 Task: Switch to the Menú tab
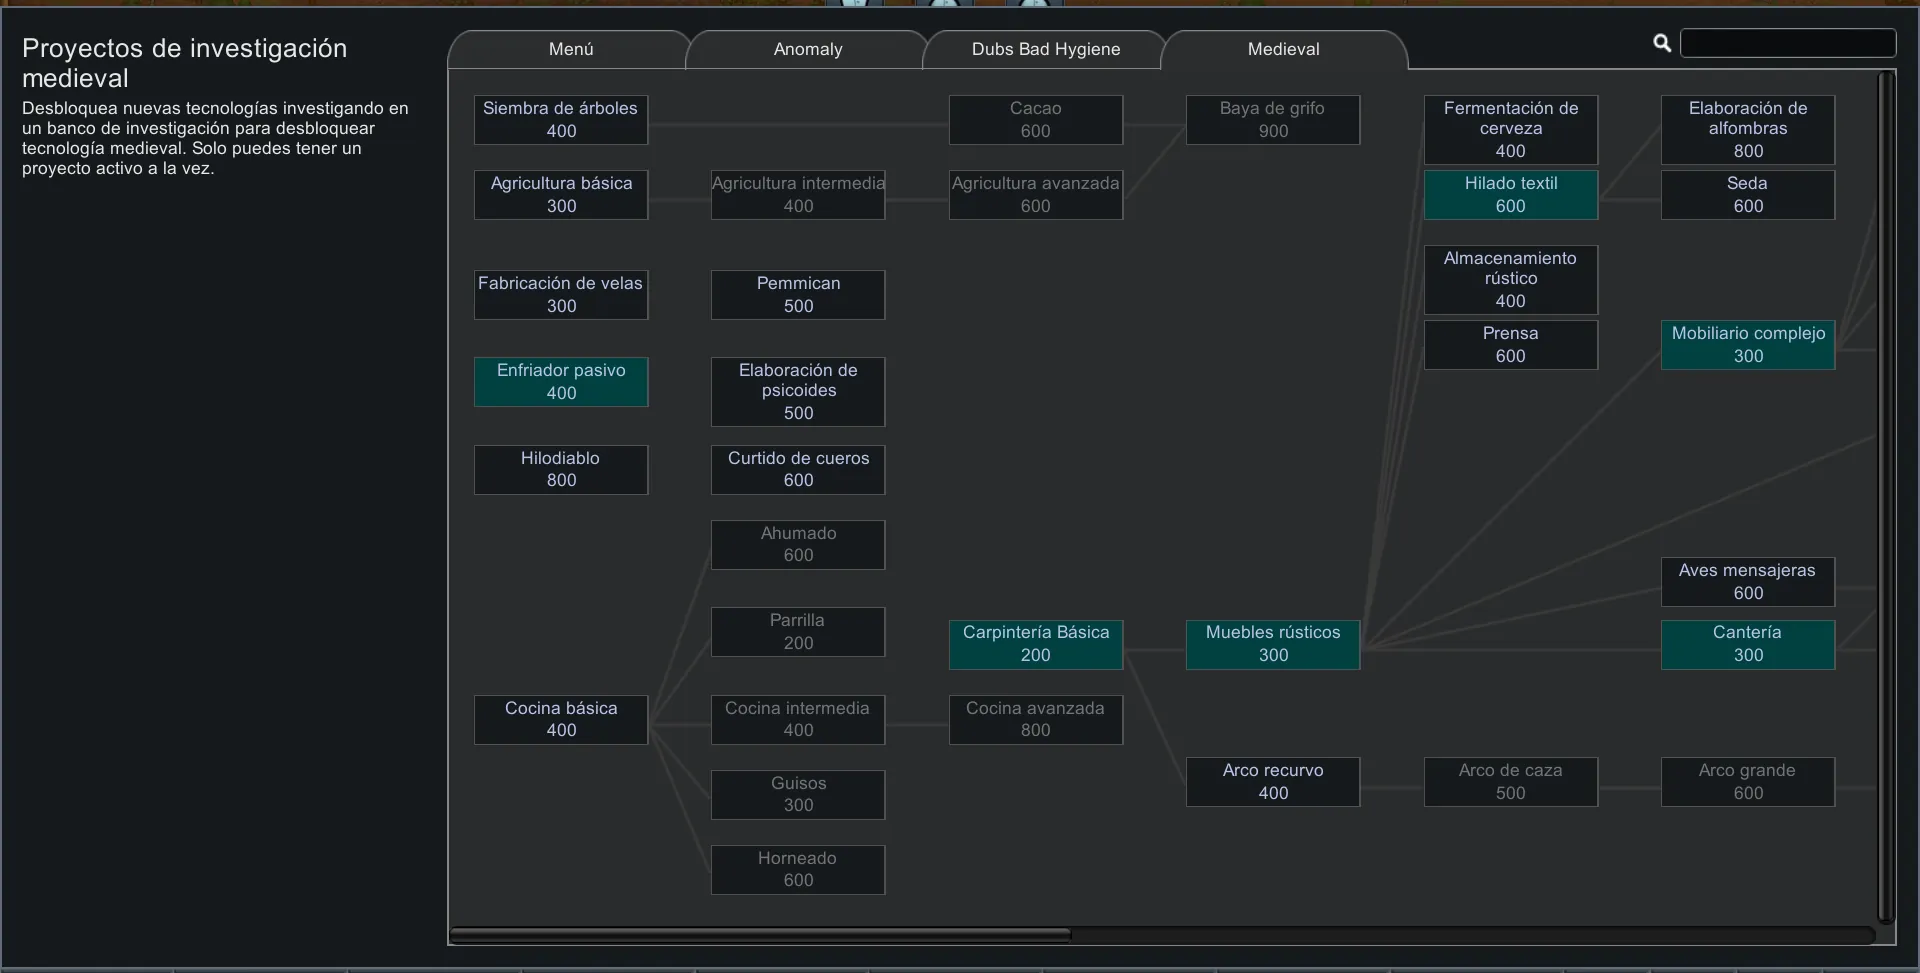(x=570, y=49)
